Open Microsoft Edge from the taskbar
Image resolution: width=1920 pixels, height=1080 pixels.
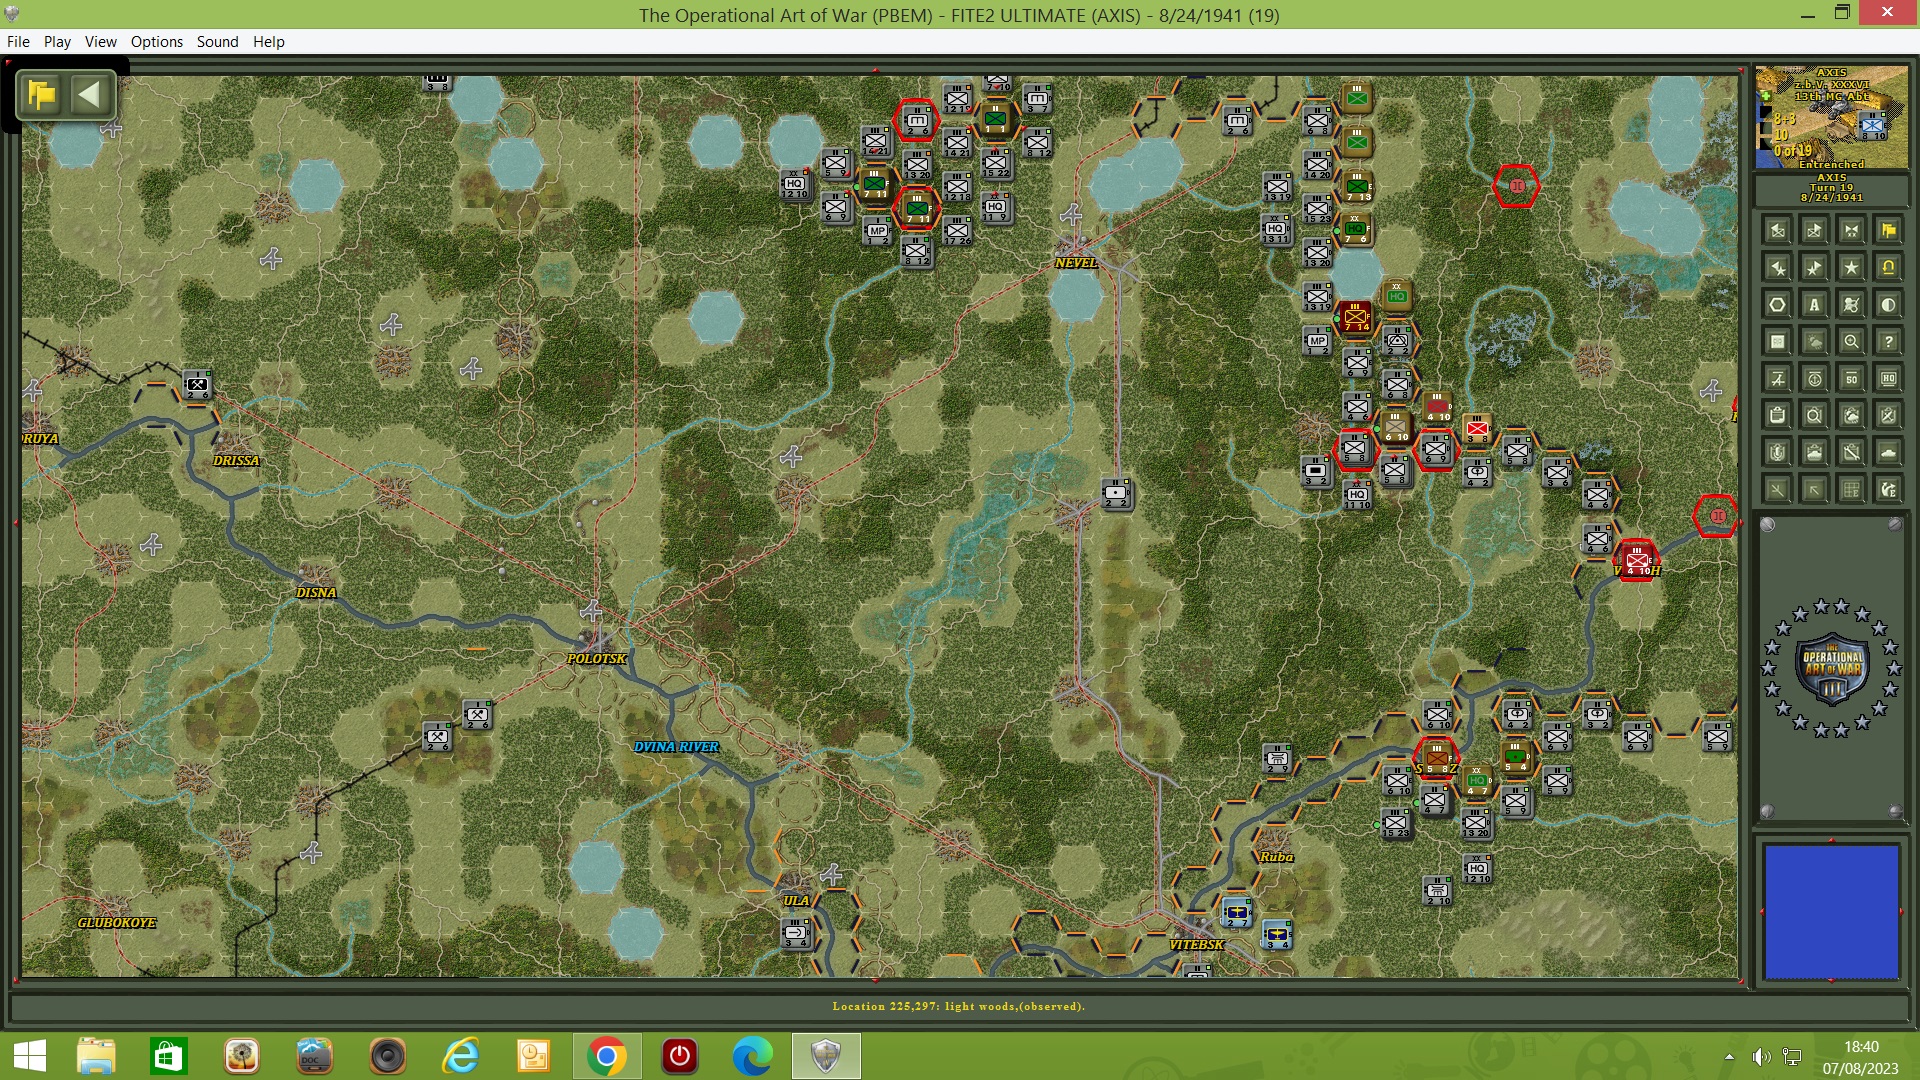coord(752,1056)
